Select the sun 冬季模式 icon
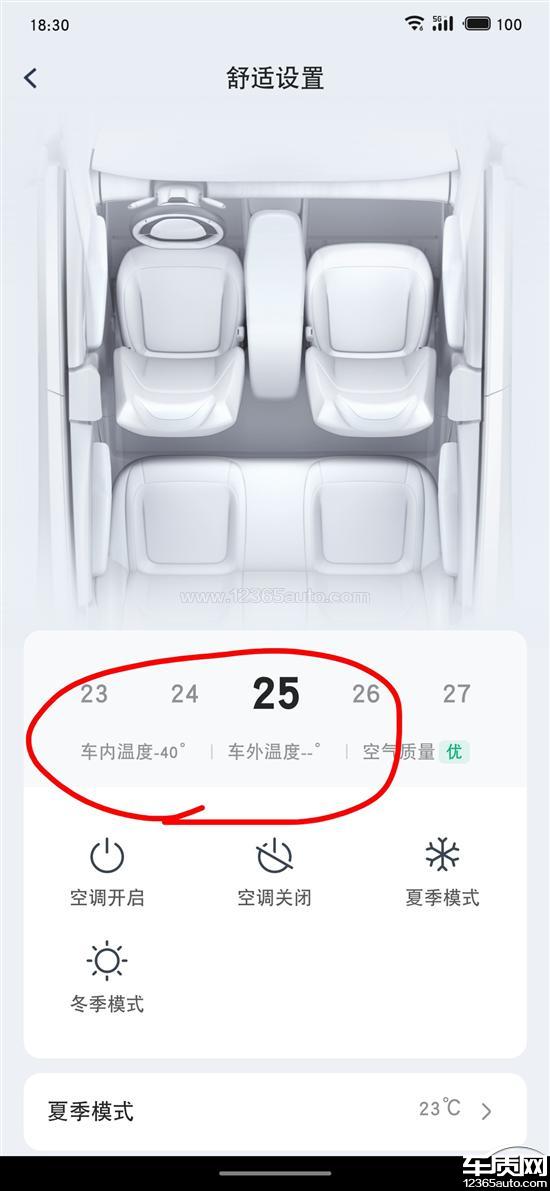The image size is (550, 1191). pos(106,961)
